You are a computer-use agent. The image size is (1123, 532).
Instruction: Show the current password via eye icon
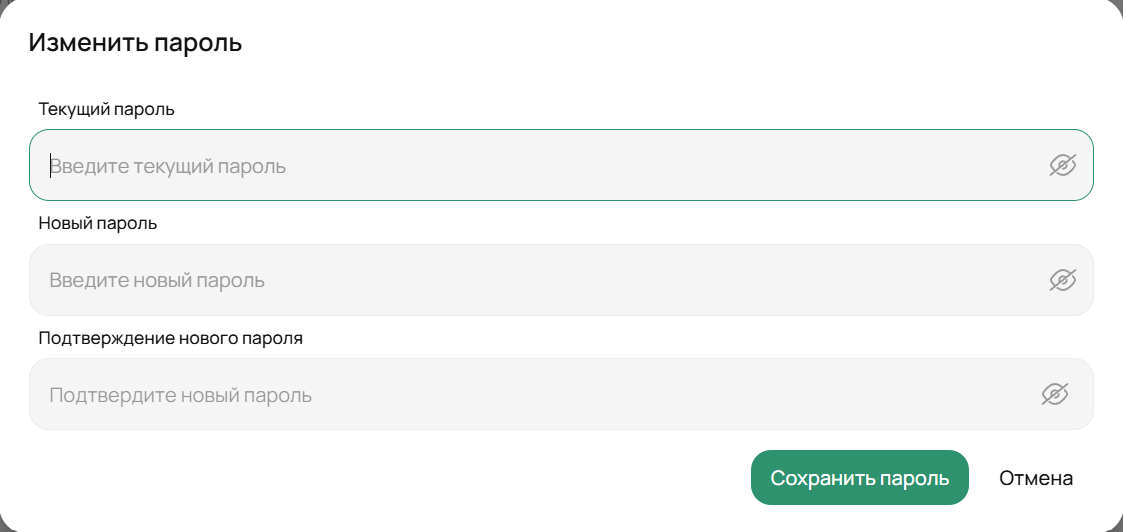[x=1062, y=165]
